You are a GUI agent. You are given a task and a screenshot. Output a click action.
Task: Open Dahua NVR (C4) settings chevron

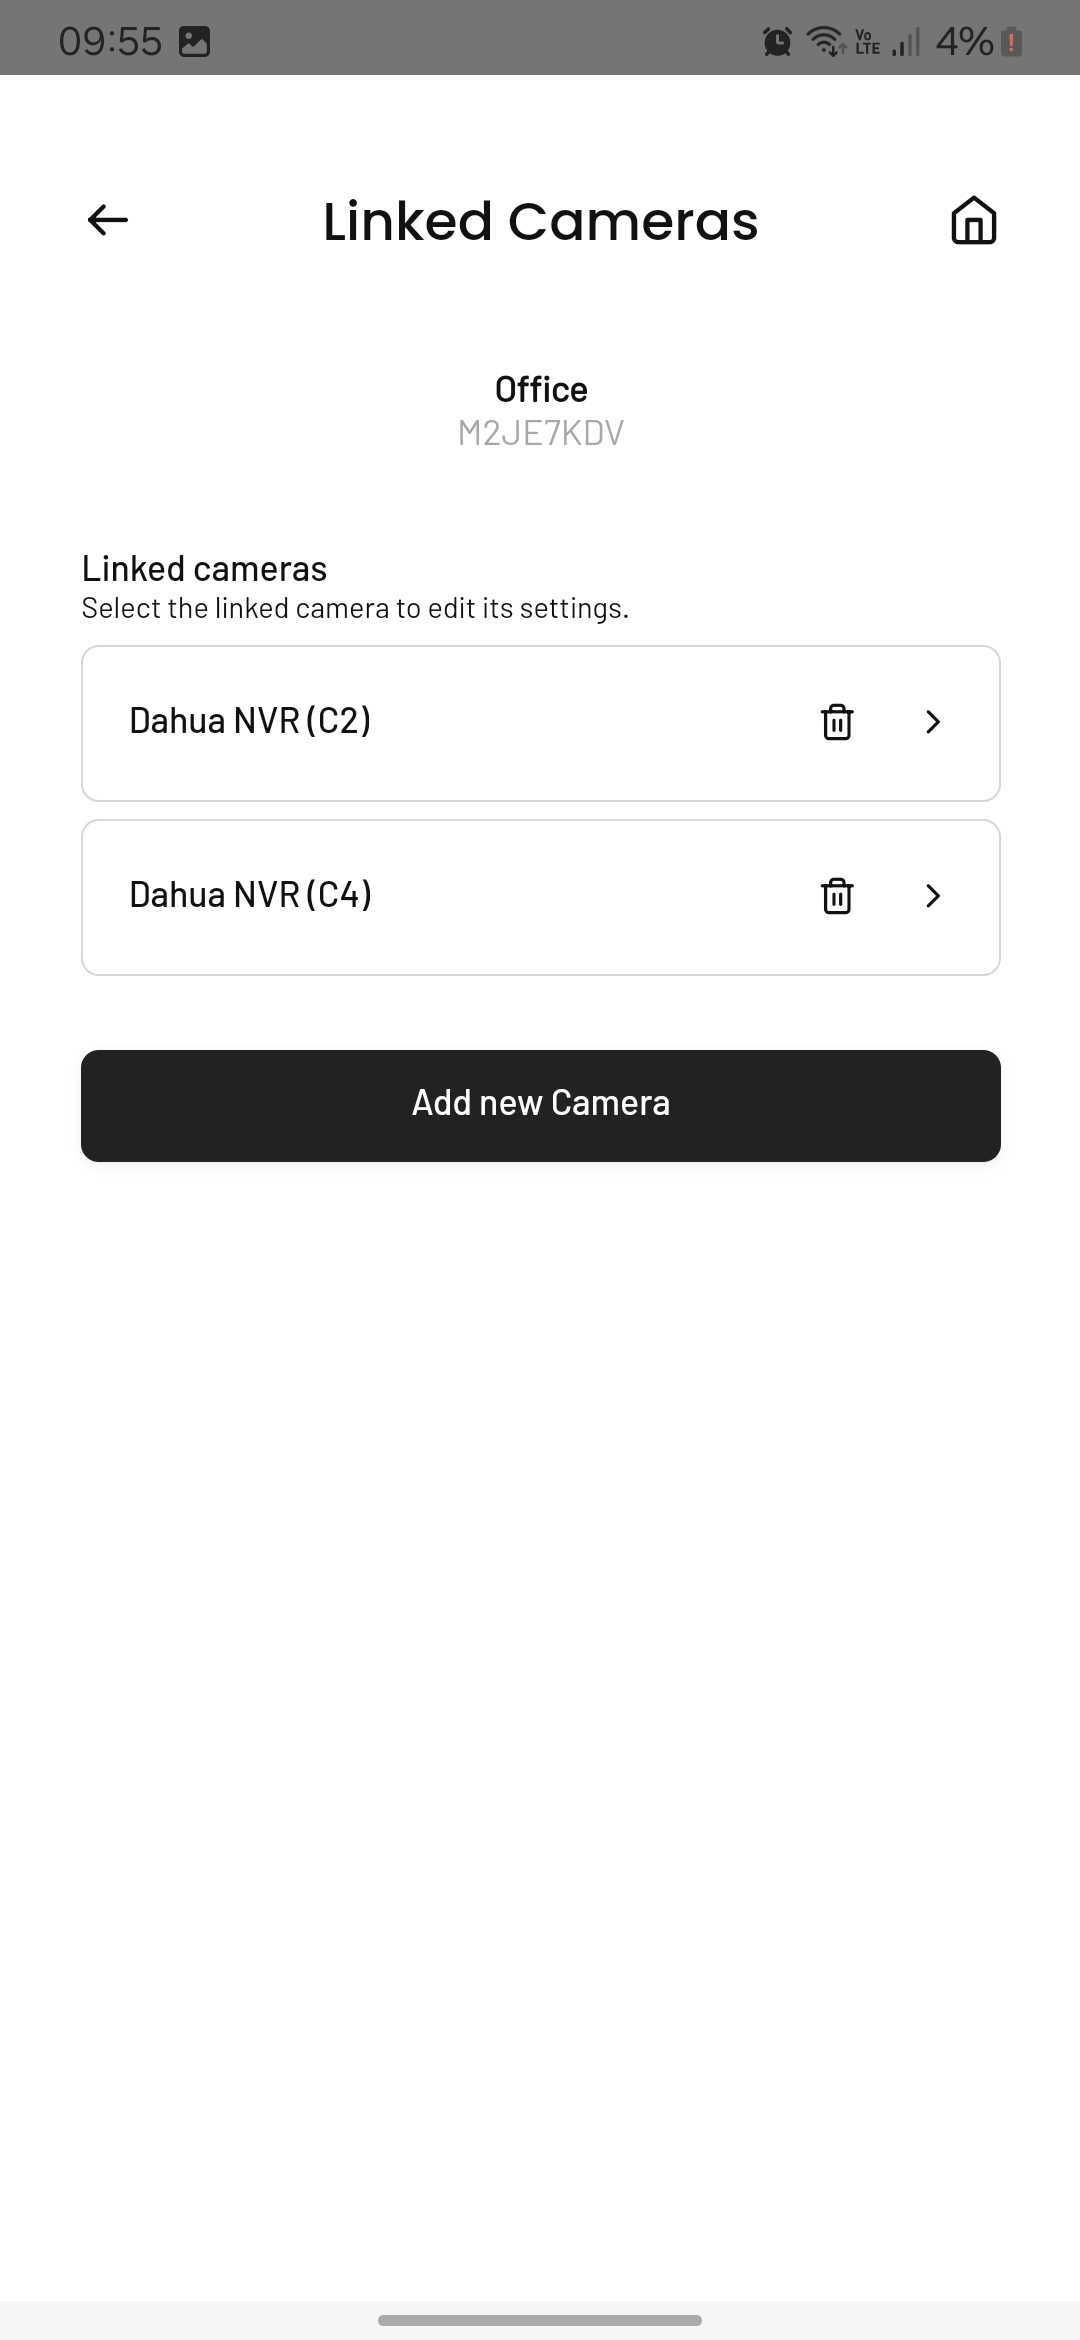pos(933,896)
